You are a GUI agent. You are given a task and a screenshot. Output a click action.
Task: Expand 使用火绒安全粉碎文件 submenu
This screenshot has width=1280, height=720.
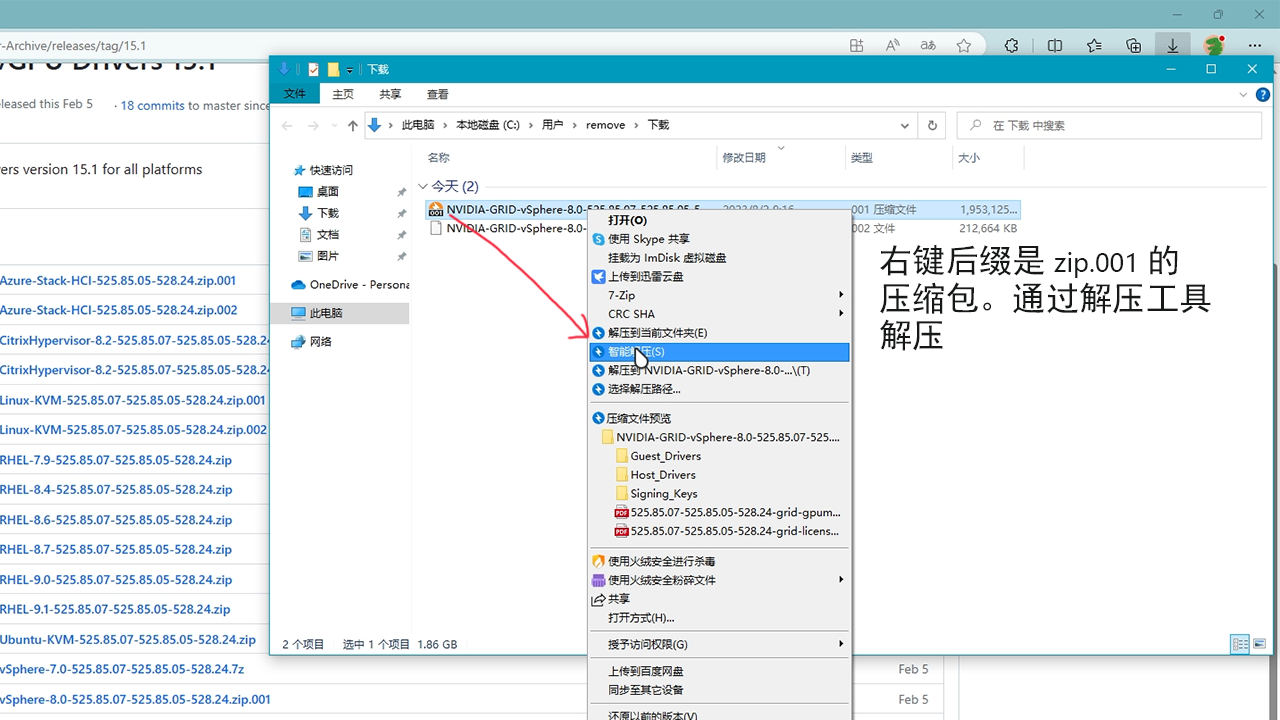720,580
